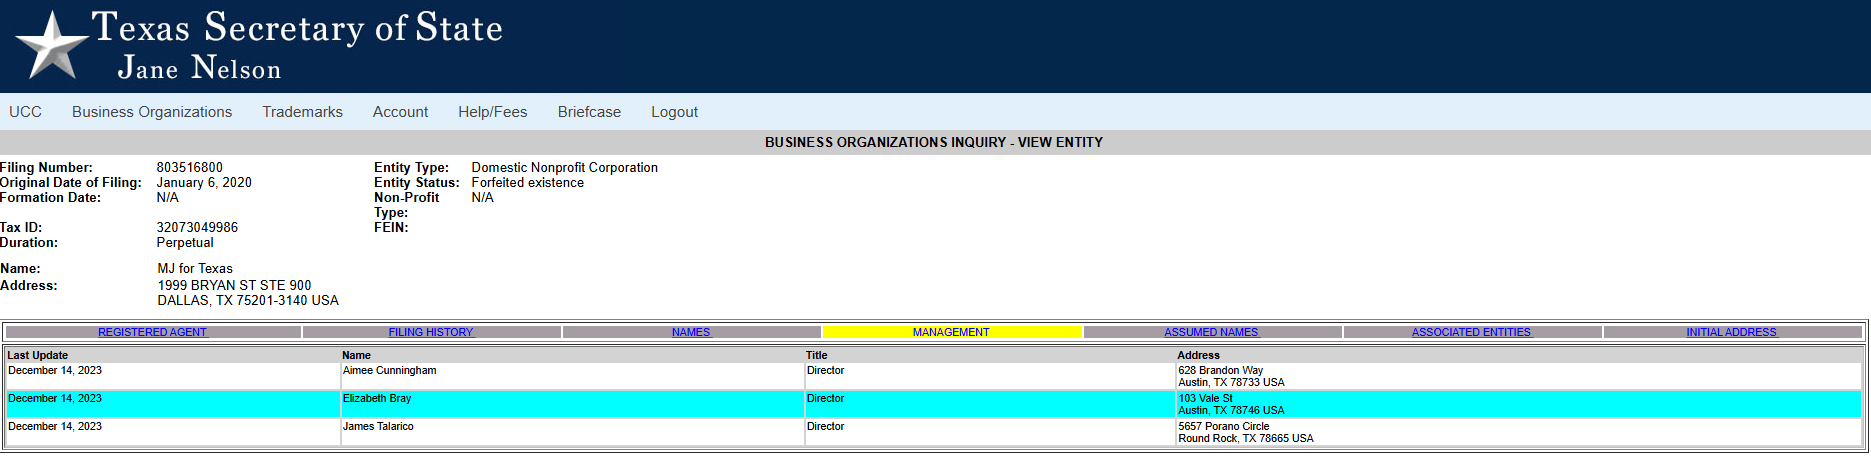Switch to Initial Address tab
Viewport: 1871px width, 456px height.
(x=1731, y=332)
